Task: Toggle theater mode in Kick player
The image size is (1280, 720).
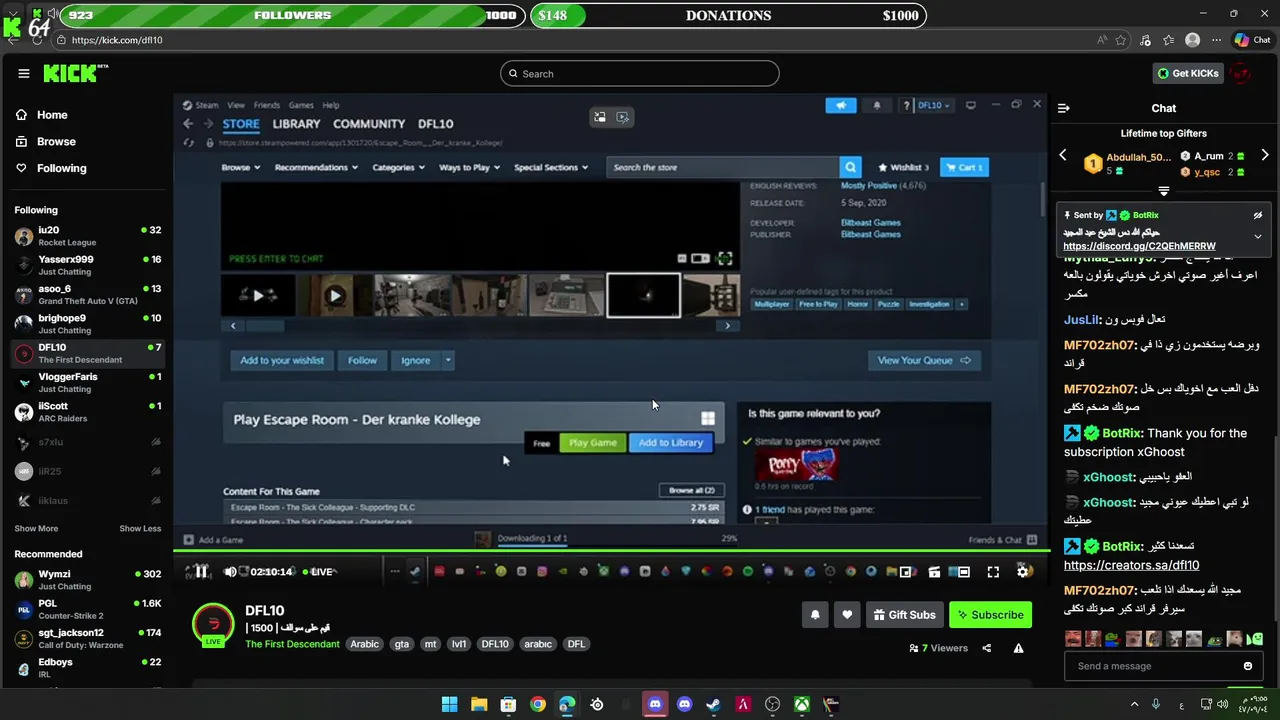Action: [x=963, y=572]
